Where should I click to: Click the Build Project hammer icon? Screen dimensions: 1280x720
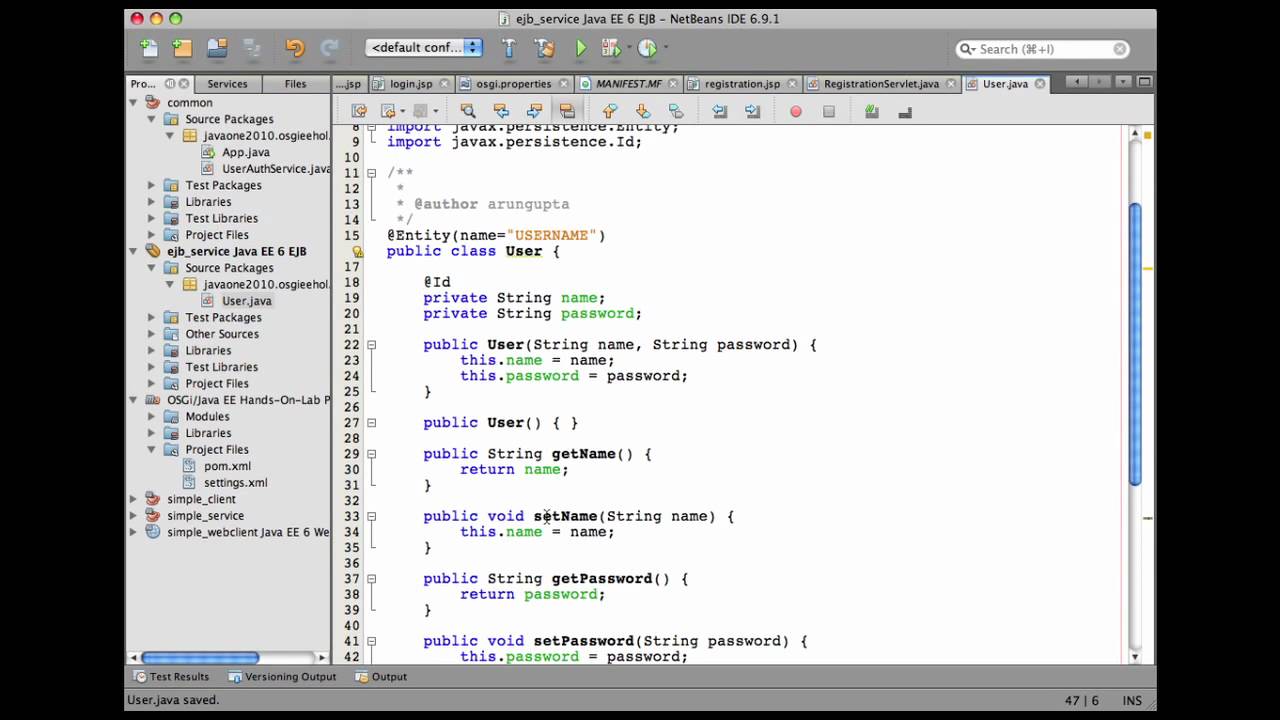click(x=508, y=47)
